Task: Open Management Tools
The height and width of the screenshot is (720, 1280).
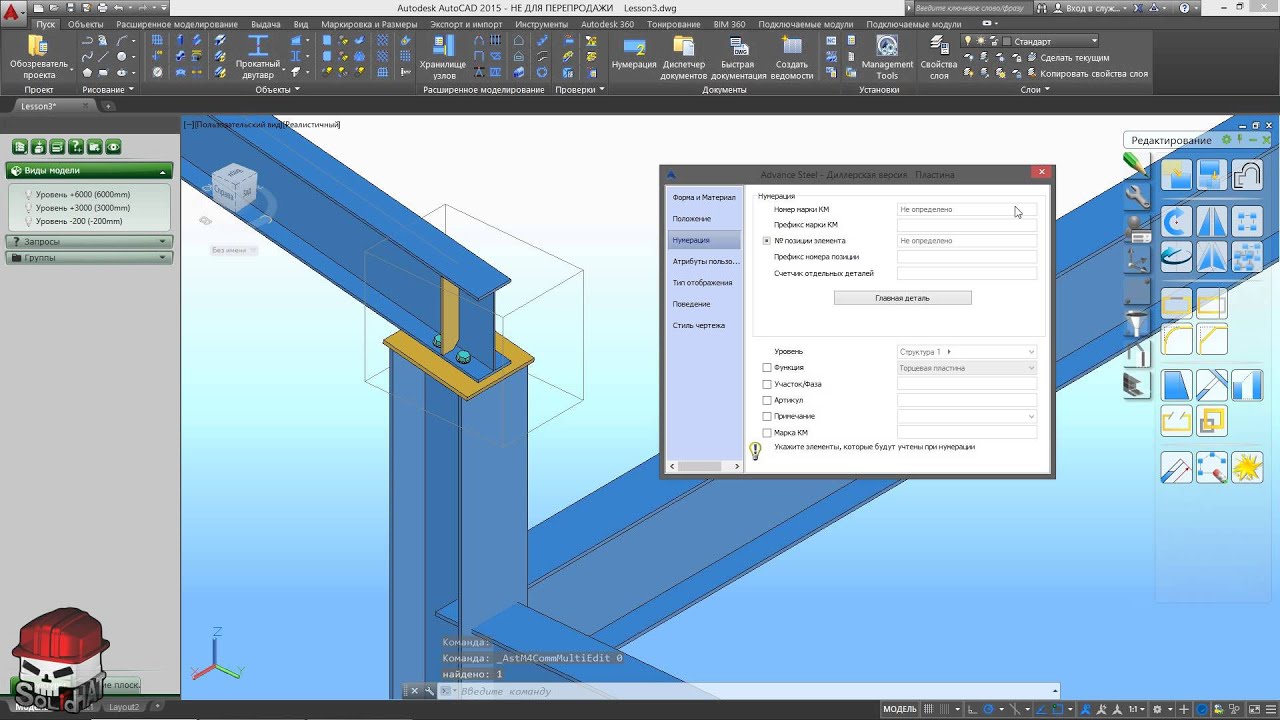Action: point(887,57)
